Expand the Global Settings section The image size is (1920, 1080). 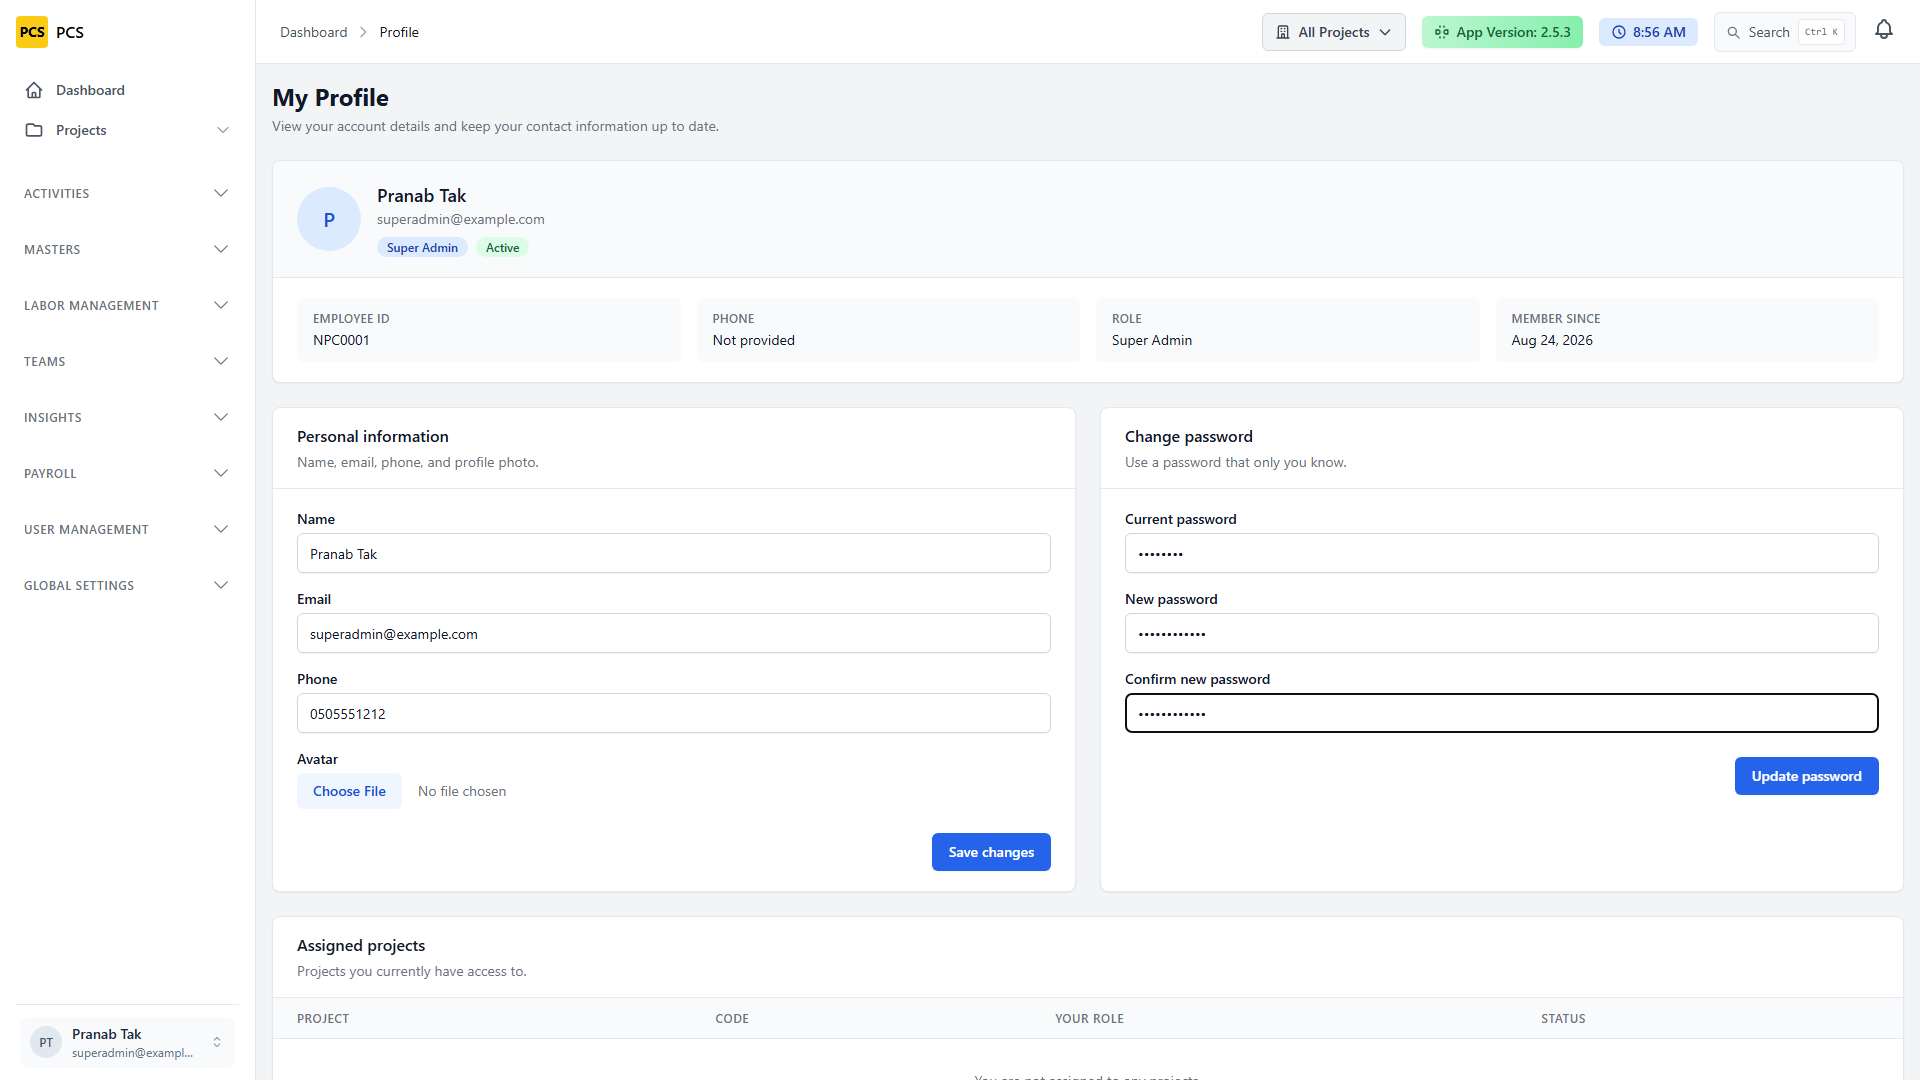pyautogui.click(x=127, y=585)
